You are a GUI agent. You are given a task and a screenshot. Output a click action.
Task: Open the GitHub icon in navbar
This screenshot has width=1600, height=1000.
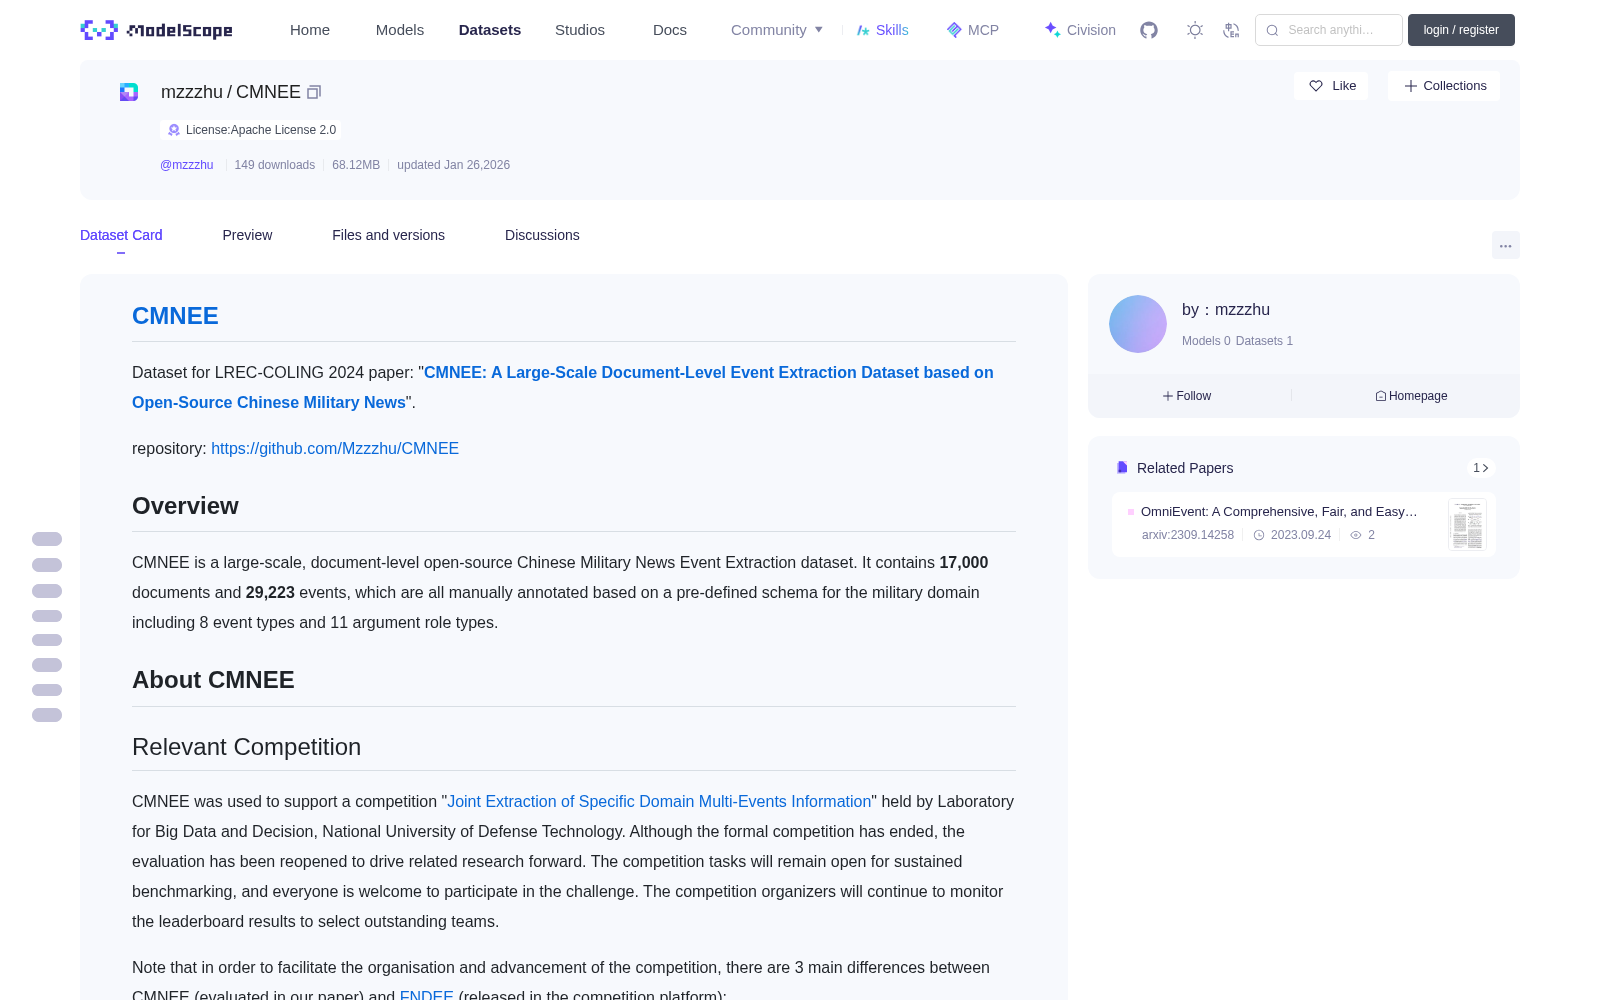pyautogui.click(x=1149, y=30)
